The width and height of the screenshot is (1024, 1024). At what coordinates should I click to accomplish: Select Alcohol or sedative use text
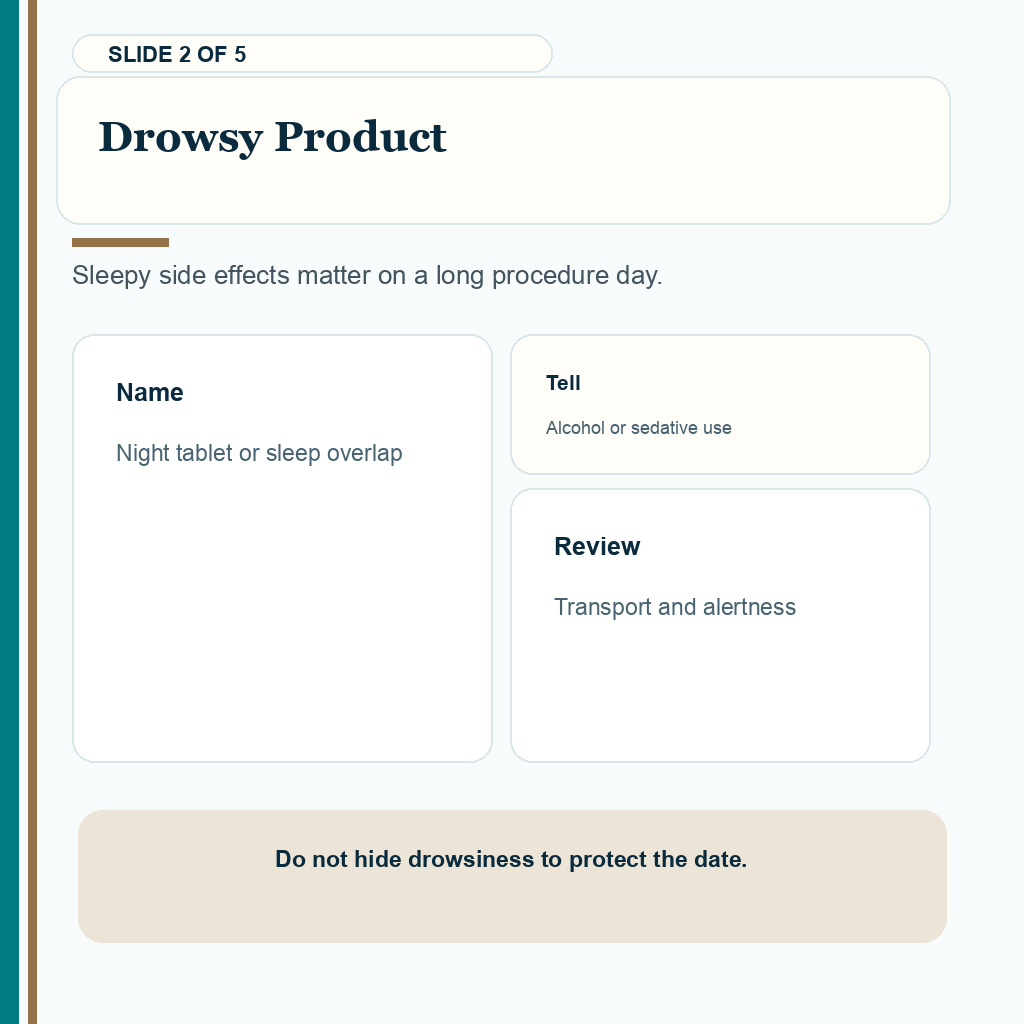point(639,428)
